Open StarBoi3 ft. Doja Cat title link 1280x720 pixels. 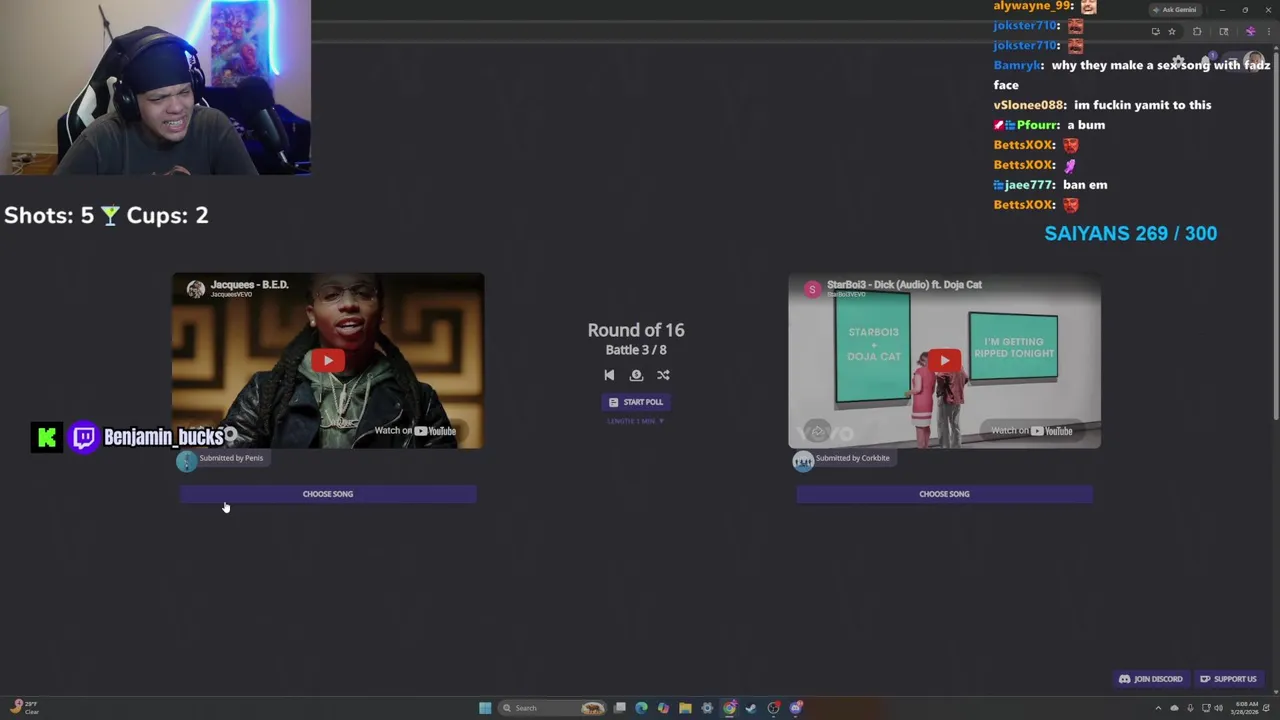tap(904, 285)
